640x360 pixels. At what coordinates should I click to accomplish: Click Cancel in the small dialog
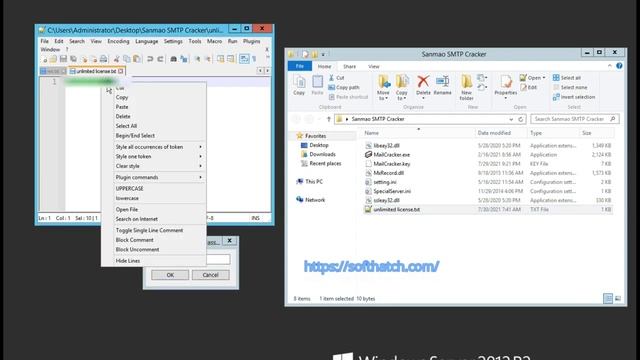pos(211,275)
